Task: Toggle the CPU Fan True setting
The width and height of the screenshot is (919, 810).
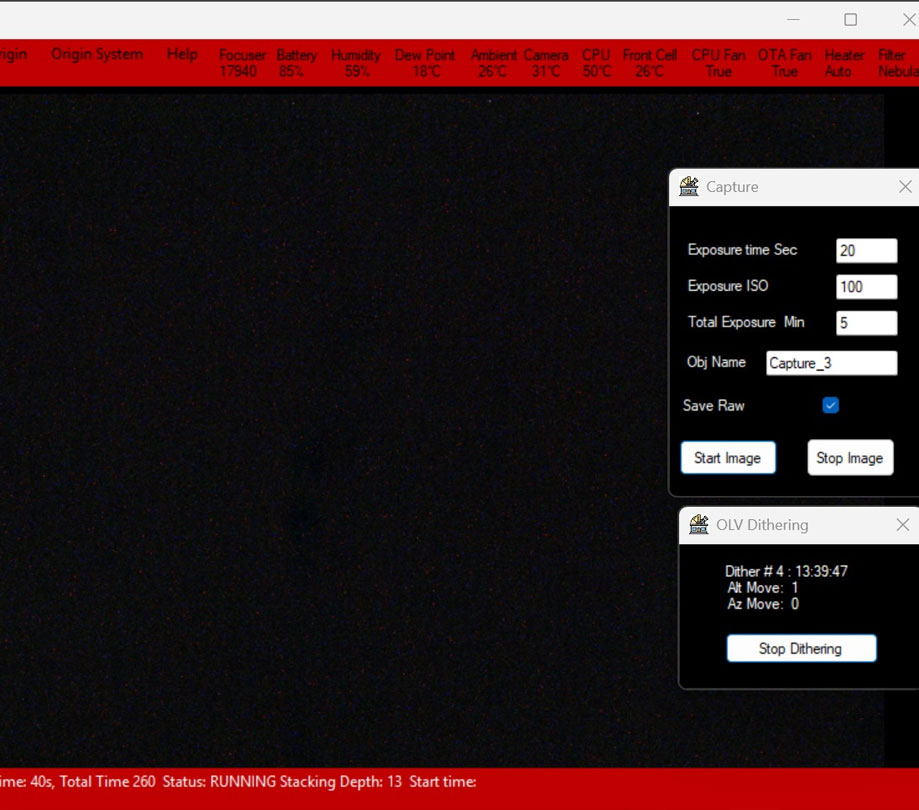Action: [x=718, y=62]
